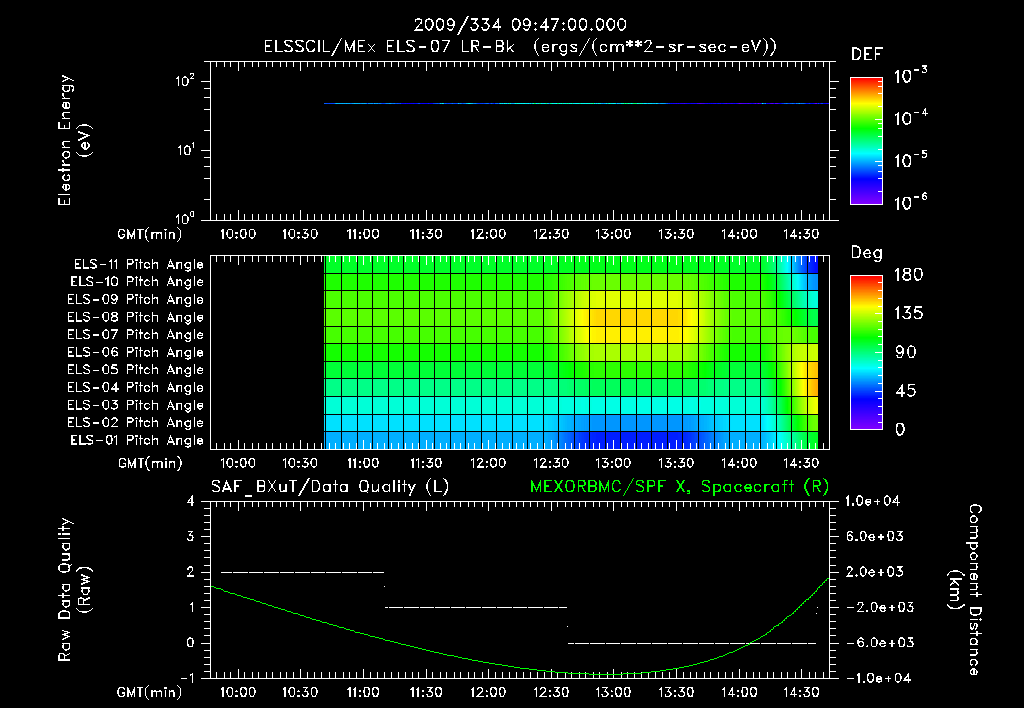Click the Deg pitch angle color bar

[866, 353]
